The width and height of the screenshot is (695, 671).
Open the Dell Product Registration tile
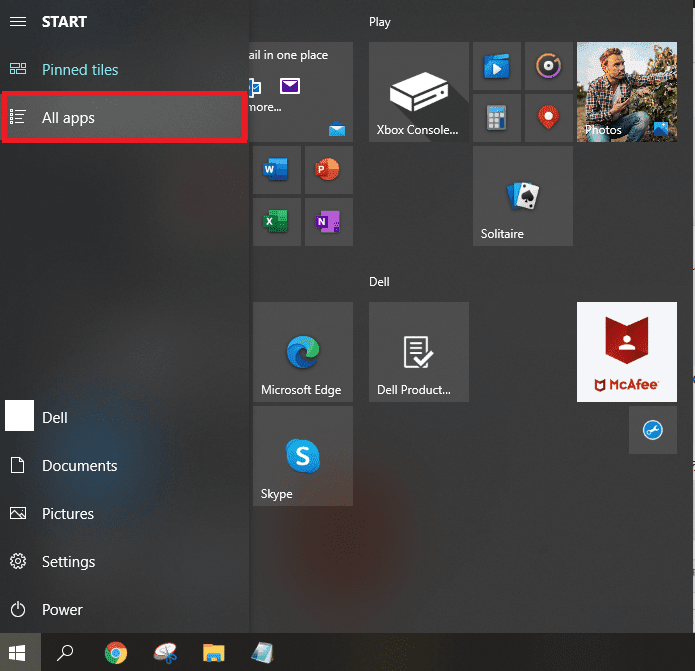[419, 352]
